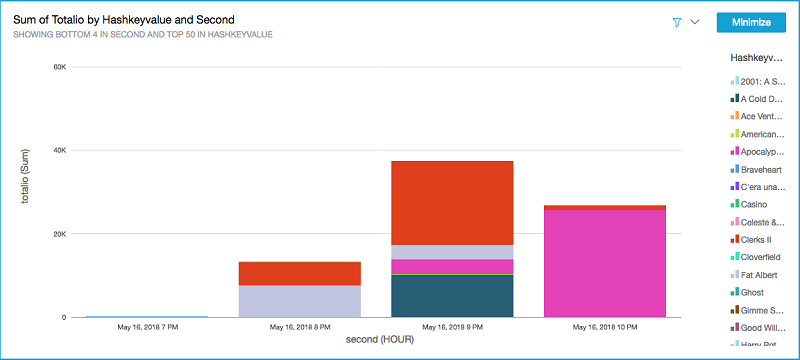Select the large magenta segment in 10 PM bar
Screen dimensions: 800x360
(605, 264)
